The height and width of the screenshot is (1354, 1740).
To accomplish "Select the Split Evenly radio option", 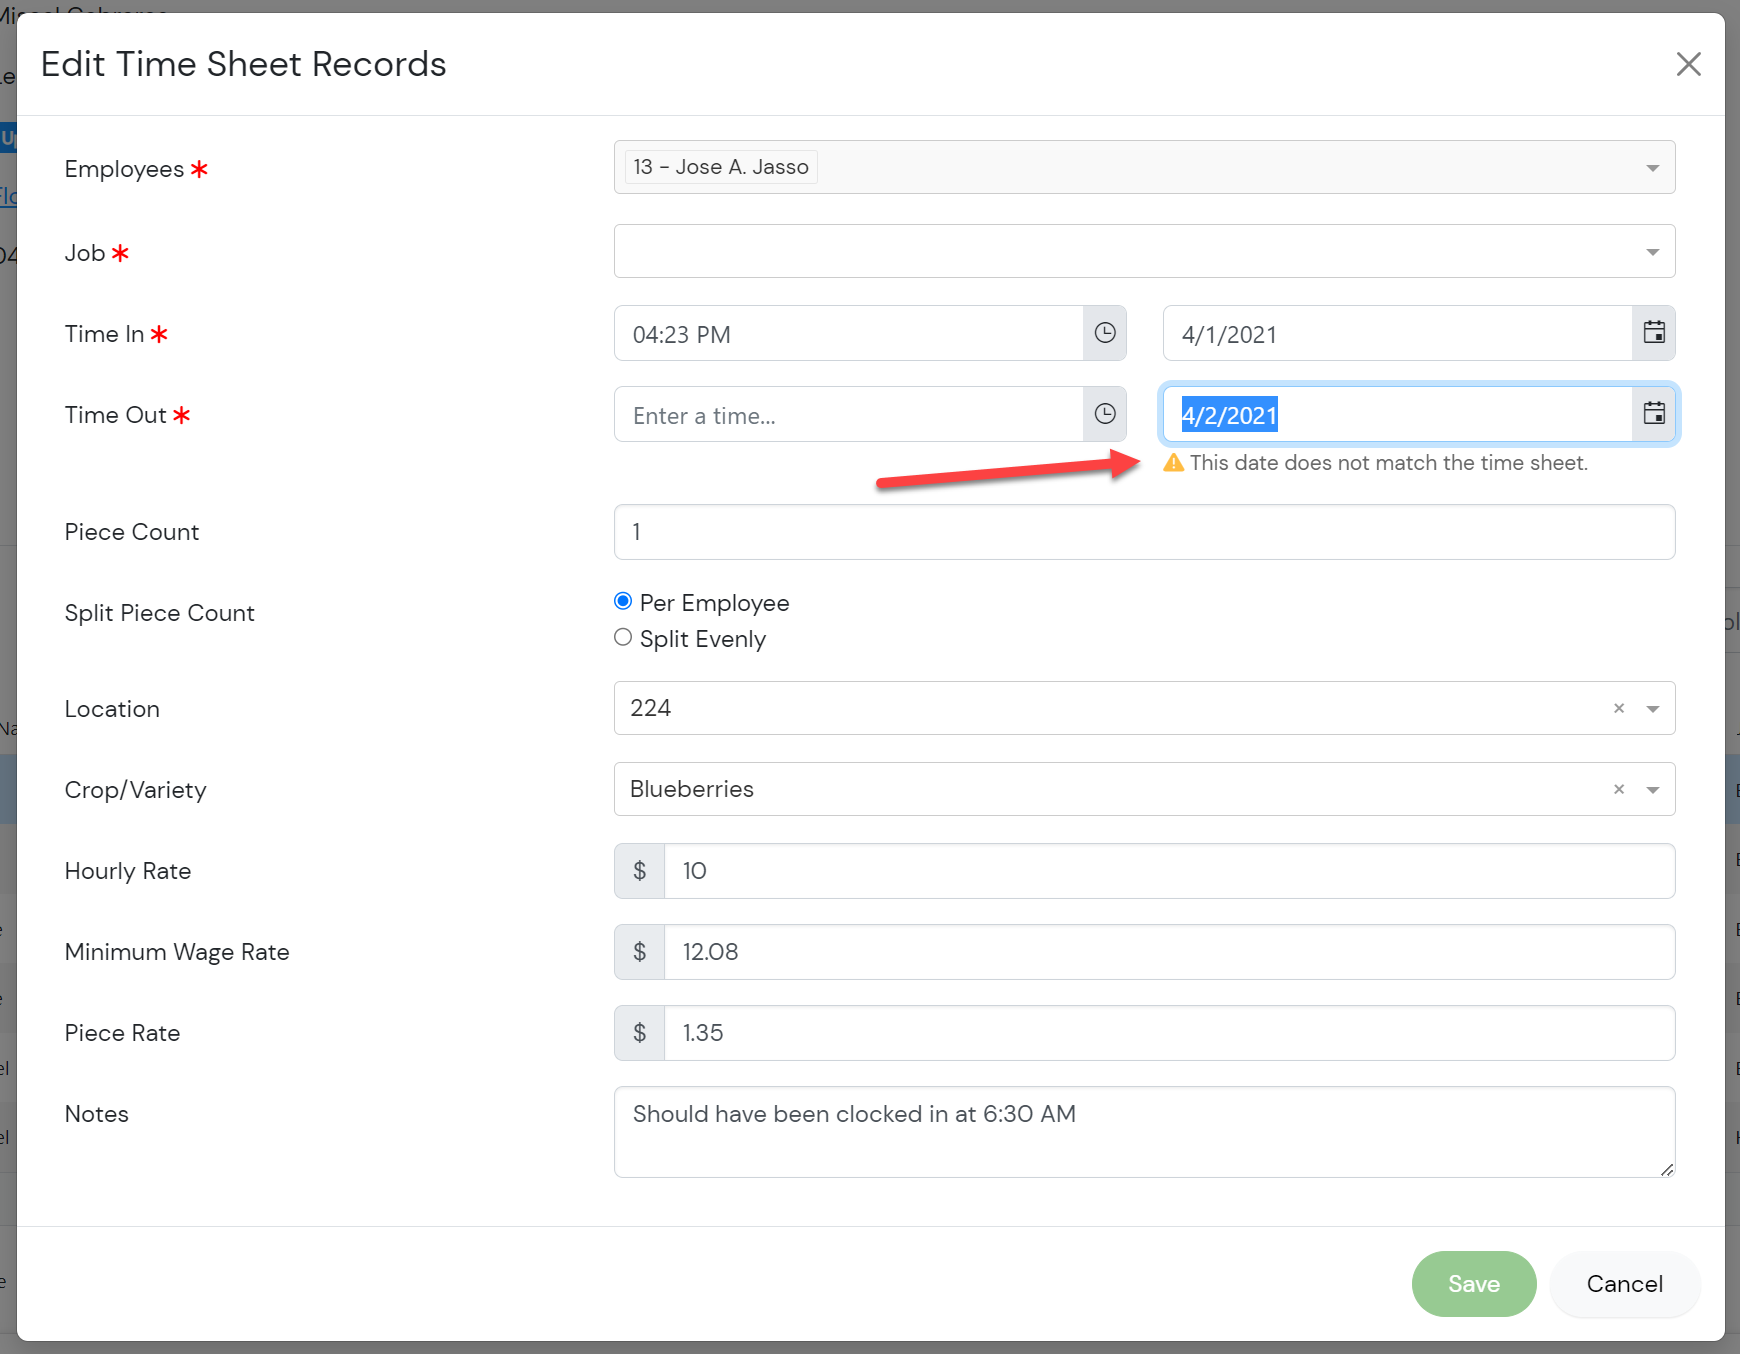I will (623, 638).
